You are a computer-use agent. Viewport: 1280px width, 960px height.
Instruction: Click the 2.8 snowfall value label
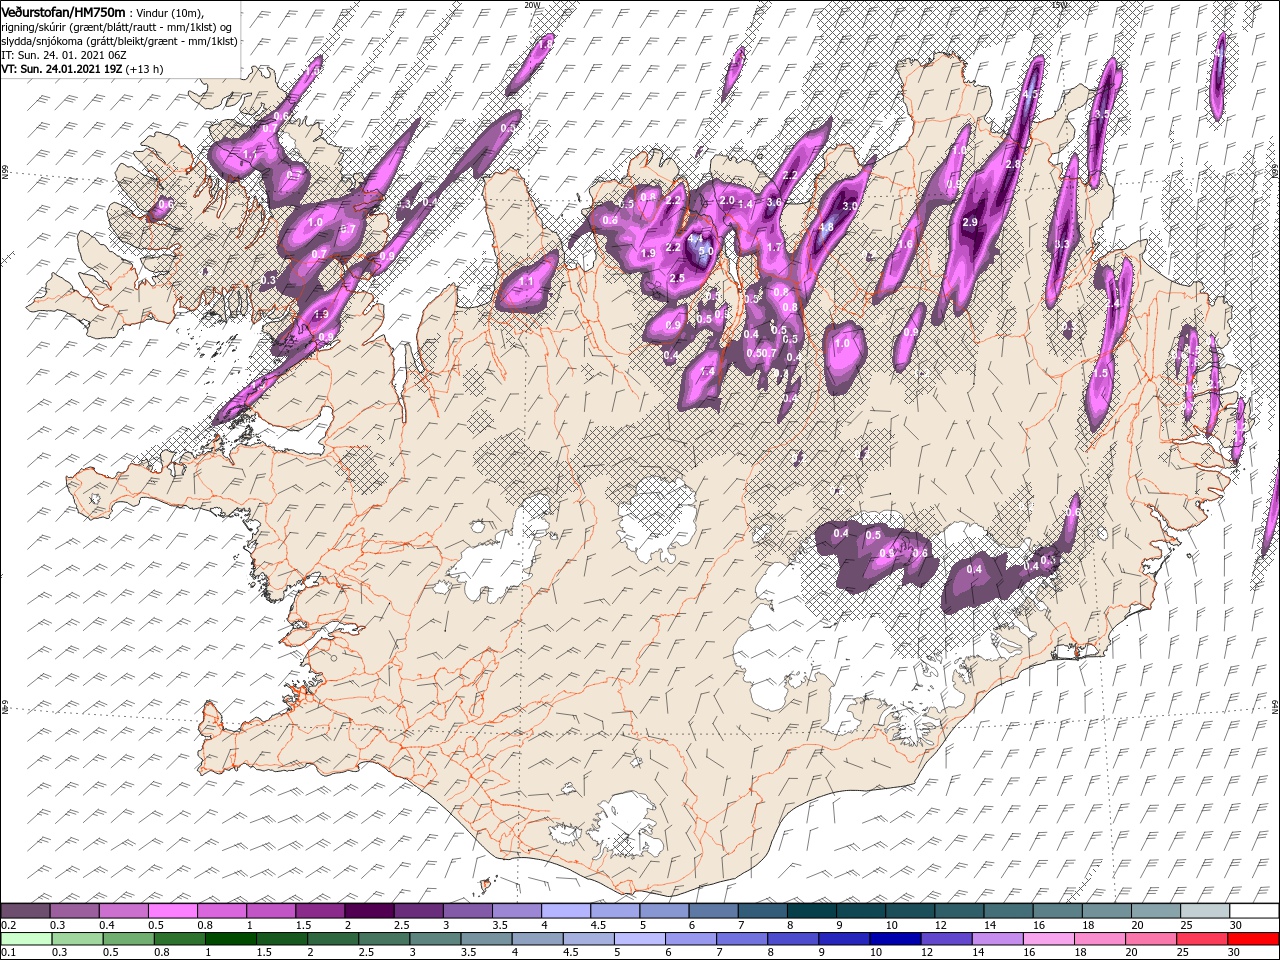(x=1012, y=164)
